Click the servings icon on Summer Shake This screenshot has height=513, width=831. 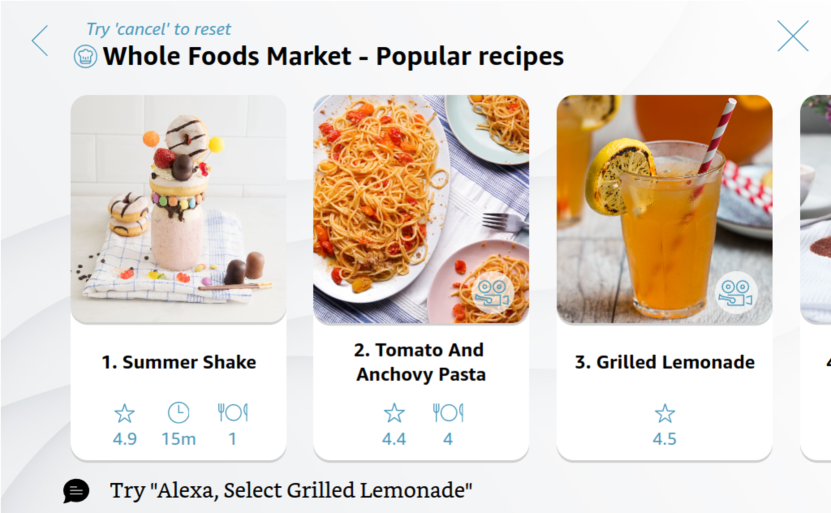pos(232,413)
